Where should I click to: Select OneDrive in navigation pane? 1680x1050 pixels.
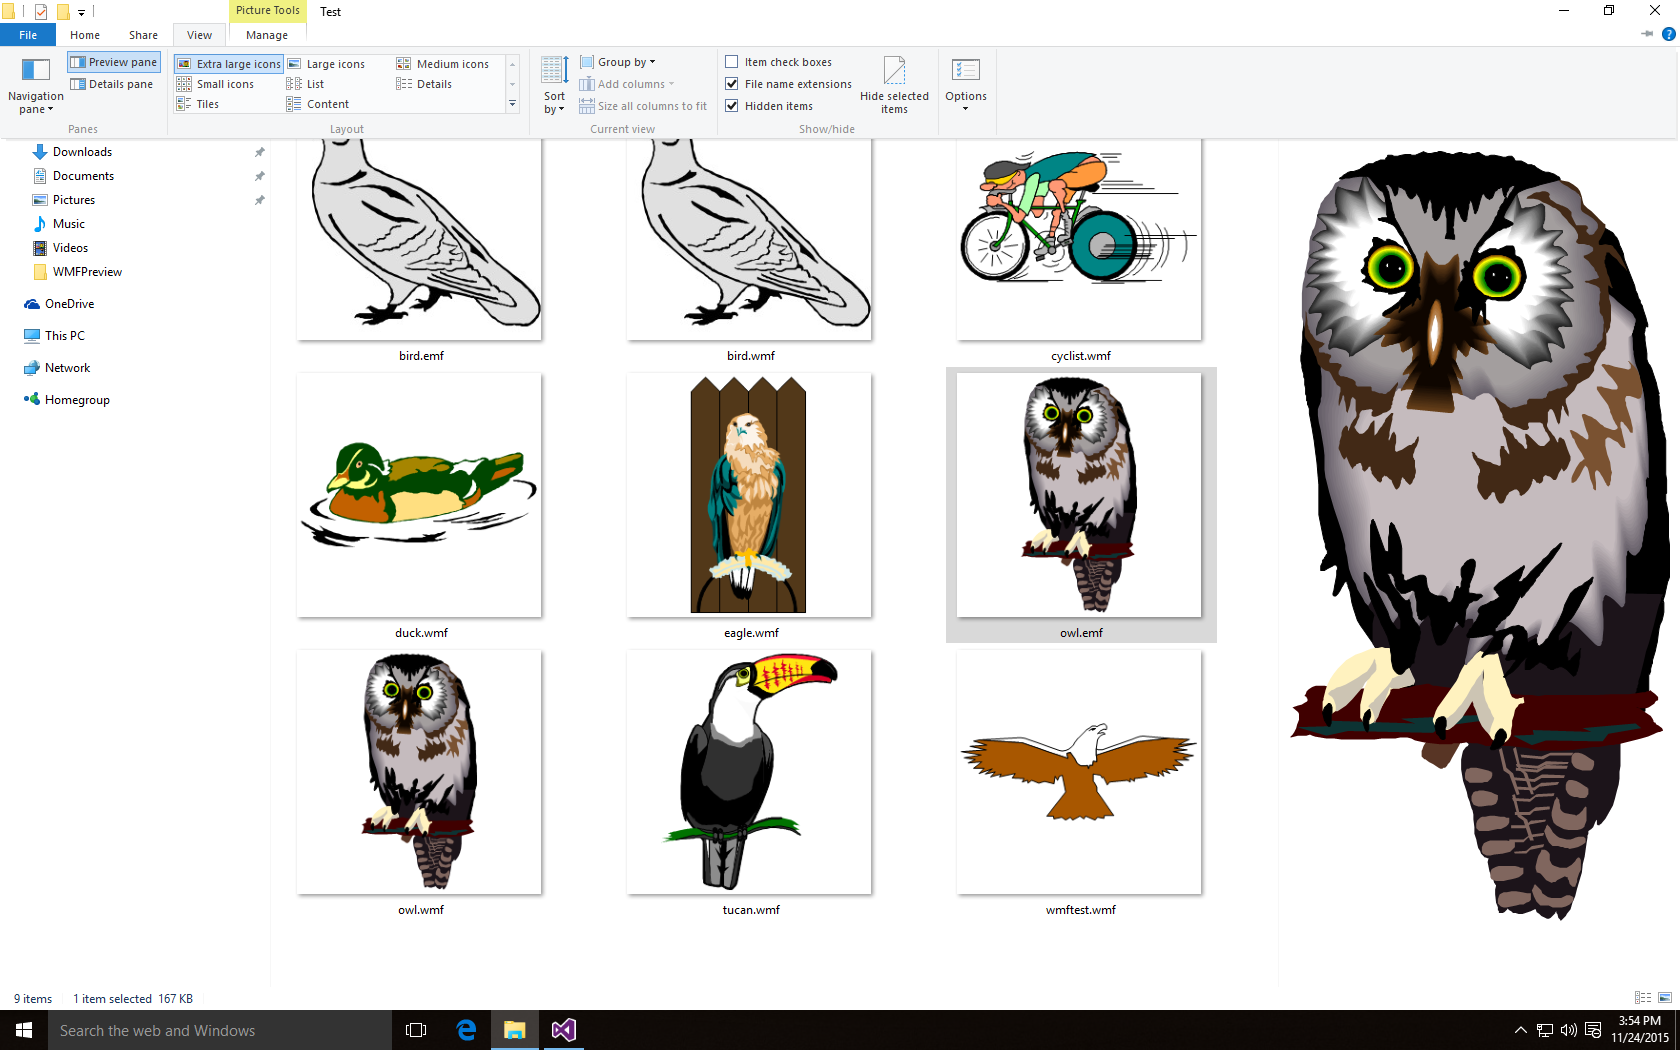(69, 304)
